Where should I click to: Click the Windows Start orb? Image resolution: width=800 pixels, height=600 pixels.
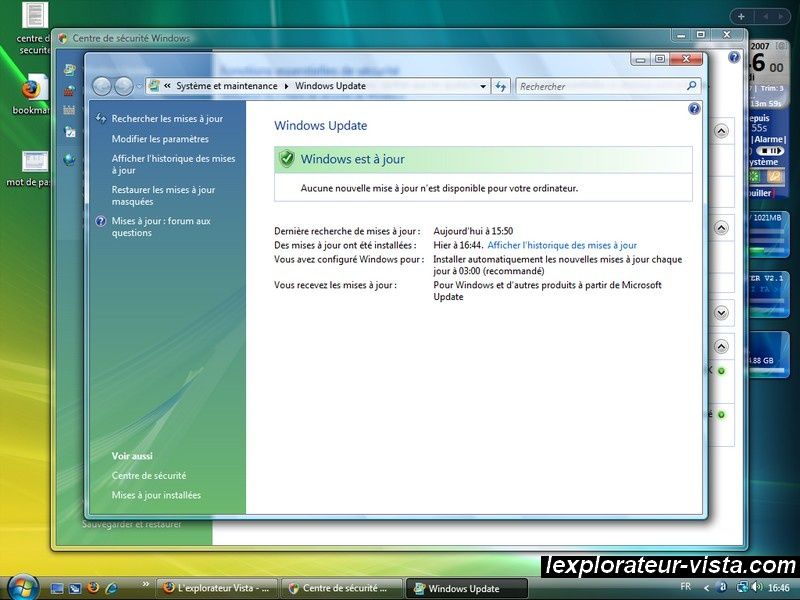point(23,587)
